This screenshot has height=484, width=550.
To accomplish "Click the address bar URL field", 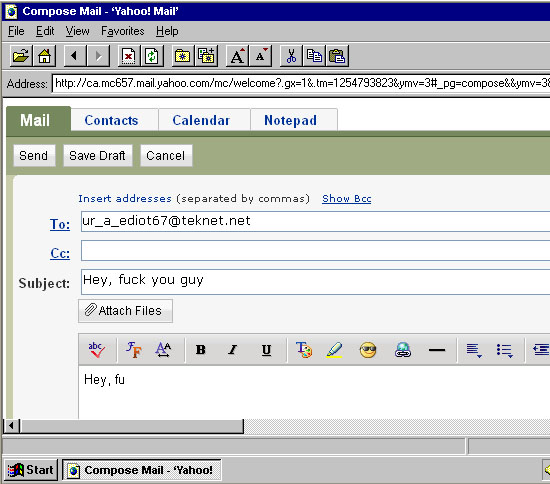I will [x=301, y=83].
